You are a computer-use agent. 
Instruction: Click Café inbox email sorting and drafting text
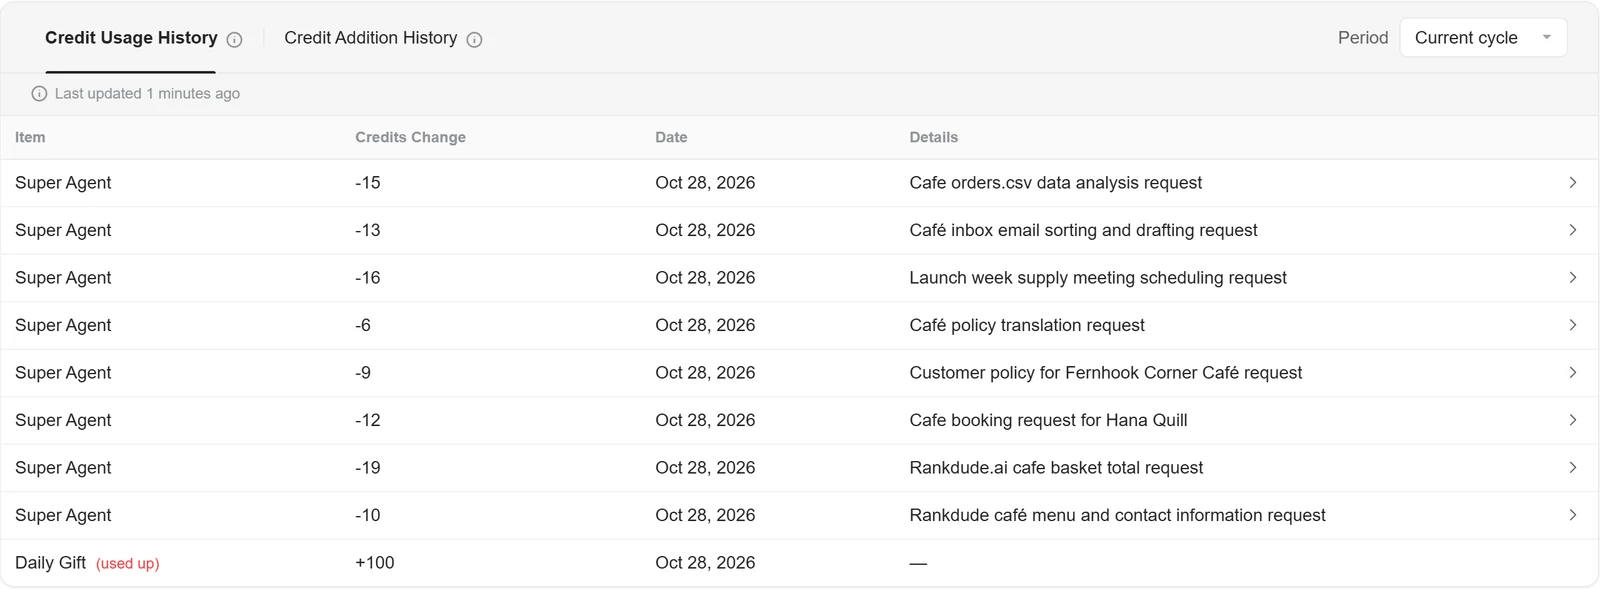tap(1083, 230)
